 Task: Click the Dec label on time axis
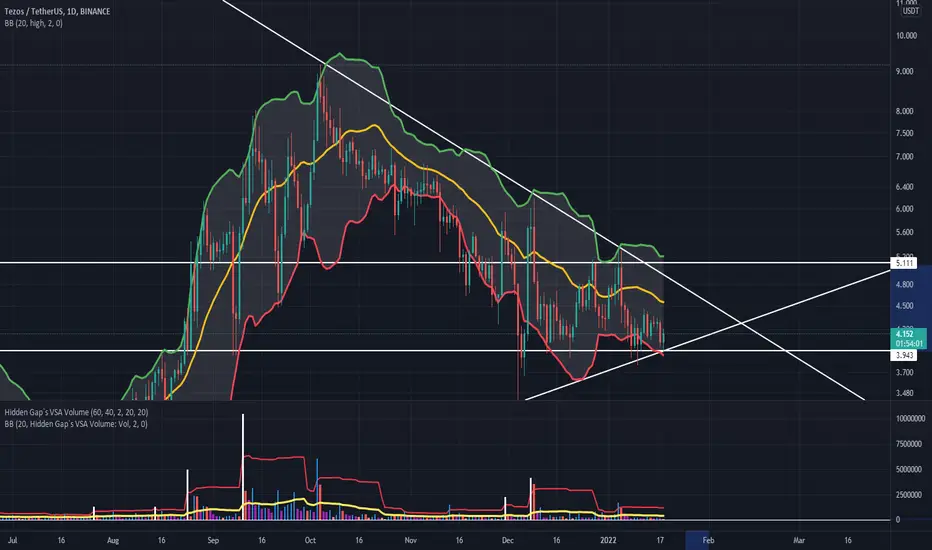pos(508,540)
